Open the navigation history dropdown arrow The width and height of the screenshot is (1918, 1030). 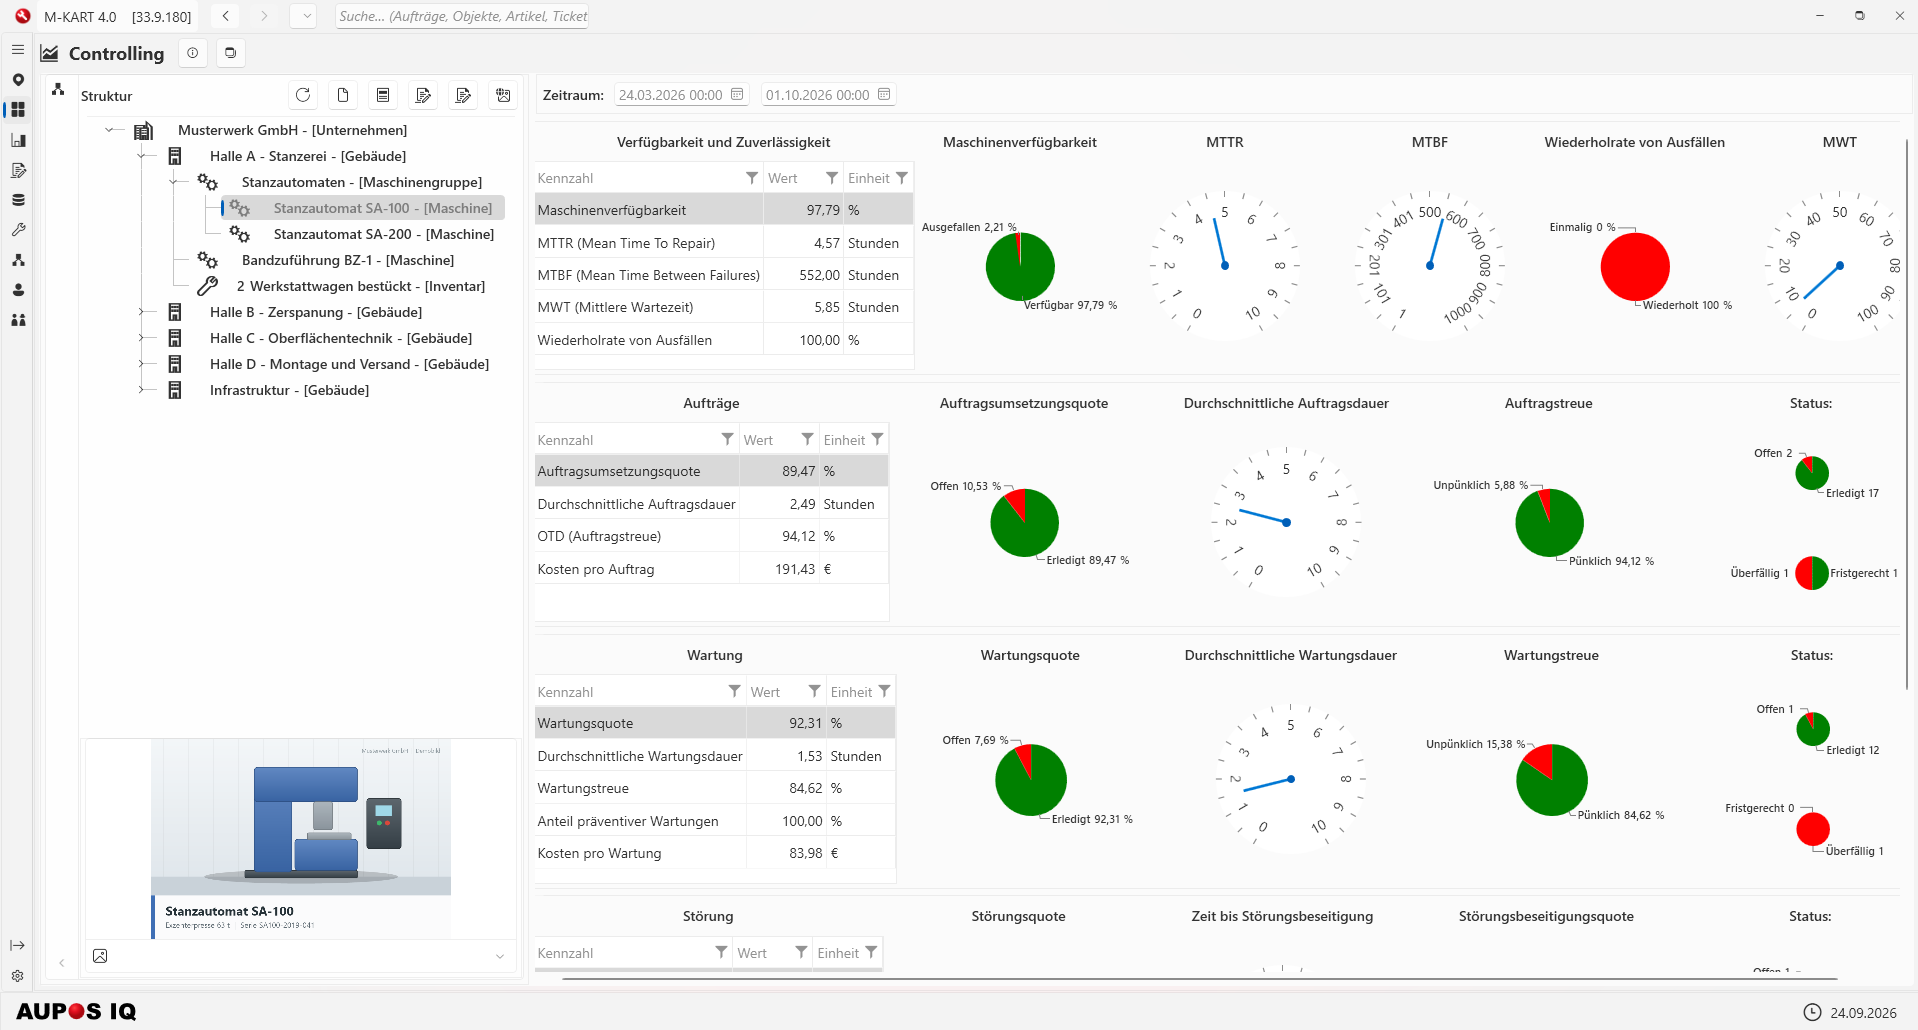coord(307,16)
